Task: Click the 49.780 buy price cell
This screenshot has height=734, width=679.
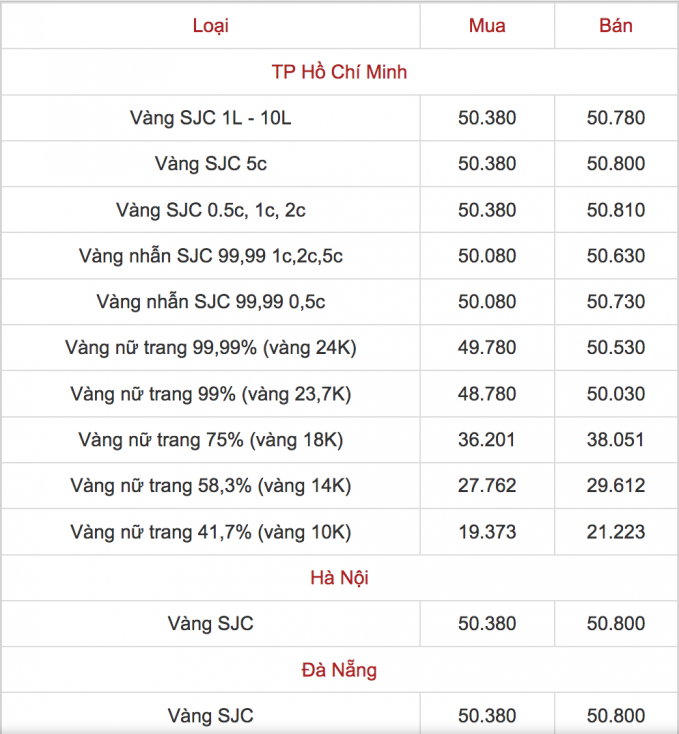Action: (x=487, y=348)
